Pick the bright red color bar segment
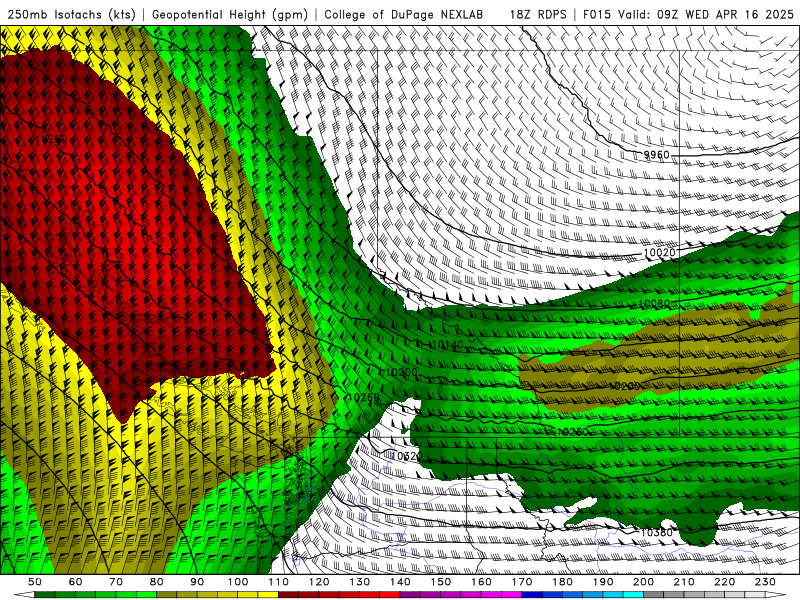Viewport: 800px width, 600px height. [390, 595]
